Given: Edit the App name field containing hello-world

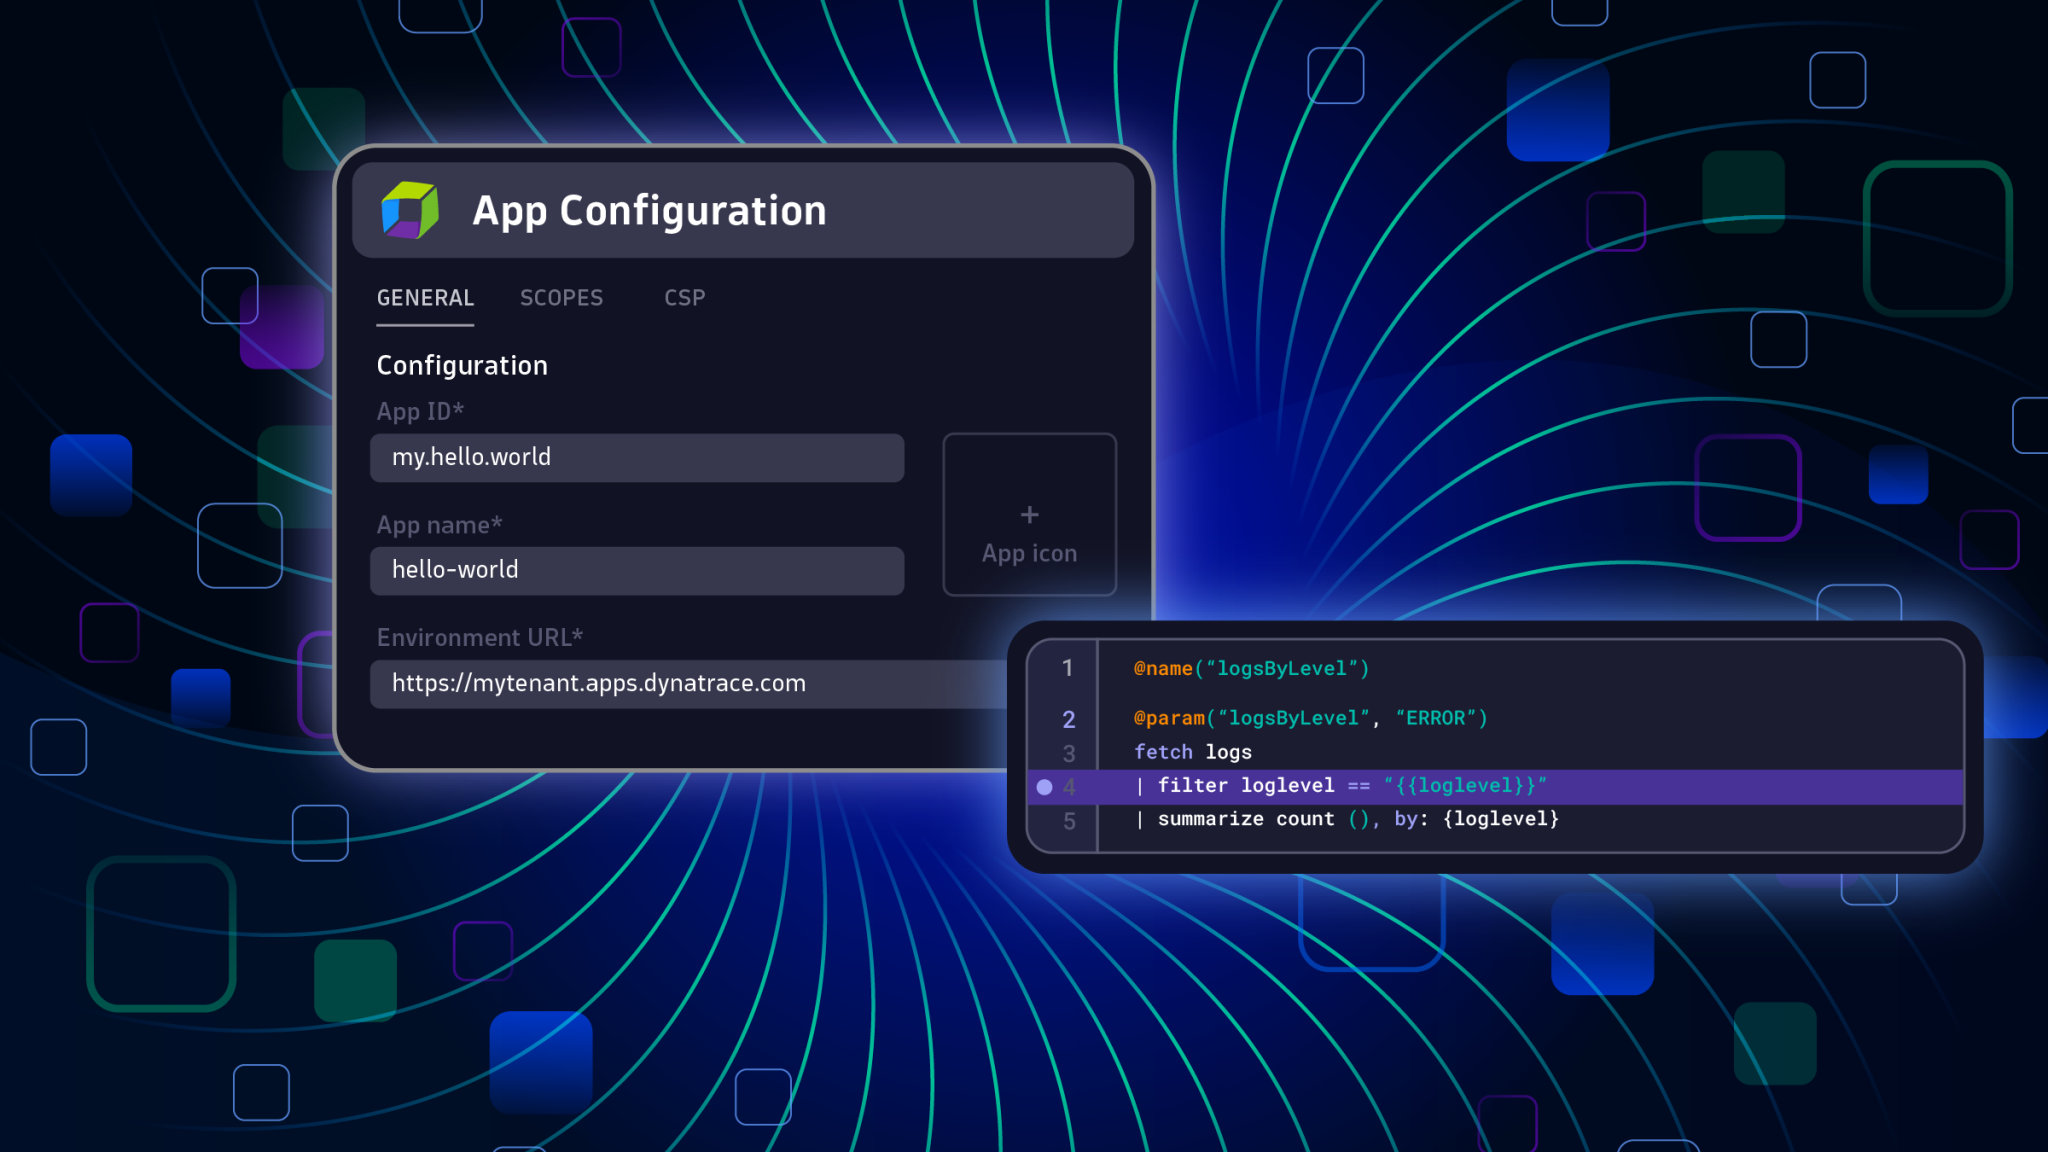Looking at the screenshot, I should (637, 570).
